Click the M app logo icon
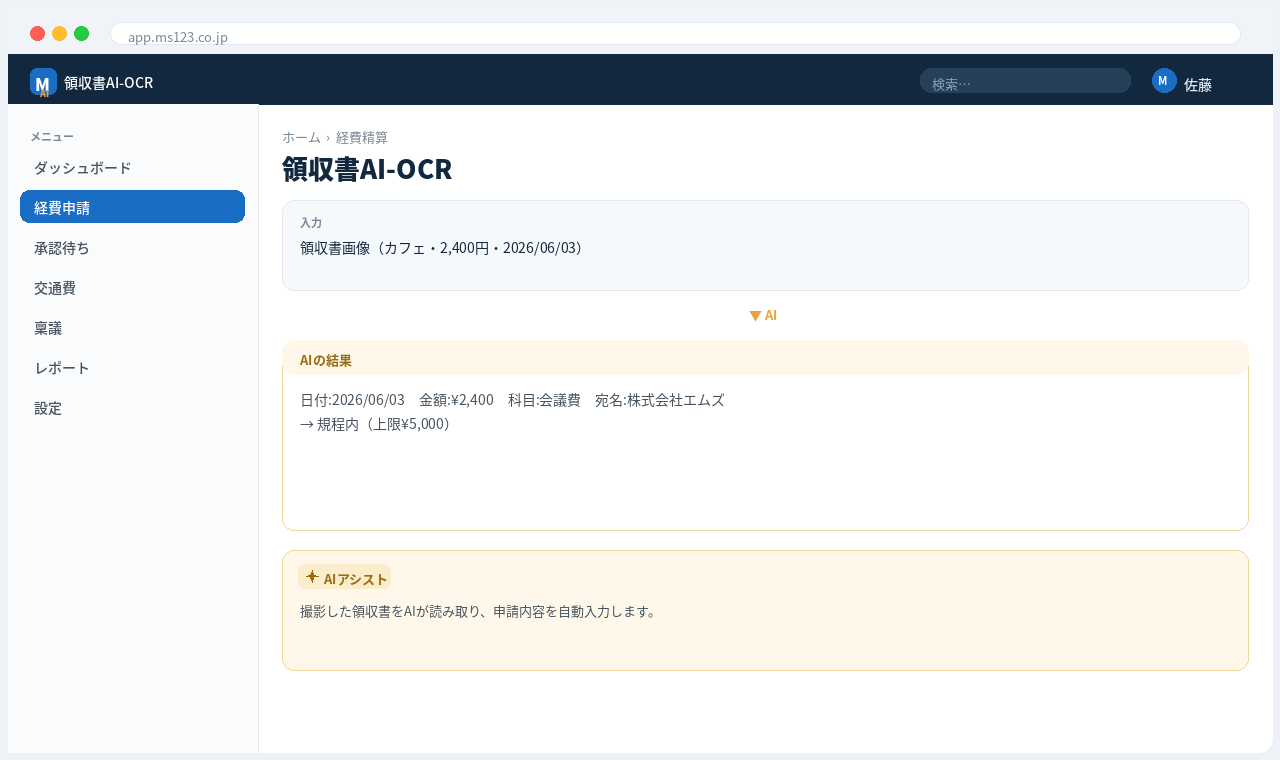This screenshot has height=760, width=1280. [x=43, y=82]
